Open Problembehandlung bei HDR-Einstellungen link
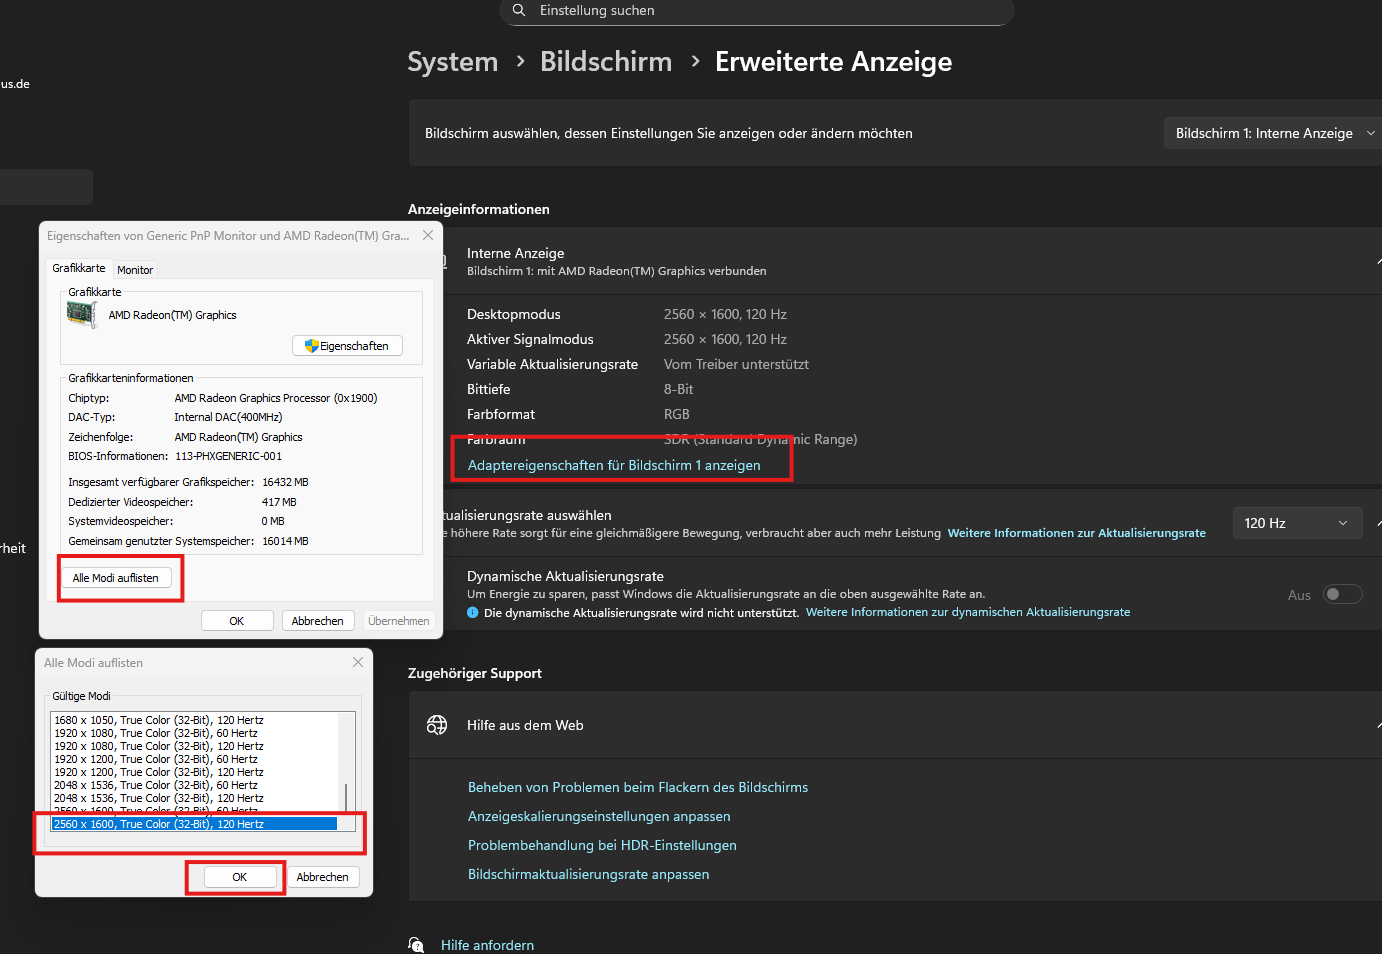Image resolution: width=1382 pixels, height=954 pixels. 602,845
